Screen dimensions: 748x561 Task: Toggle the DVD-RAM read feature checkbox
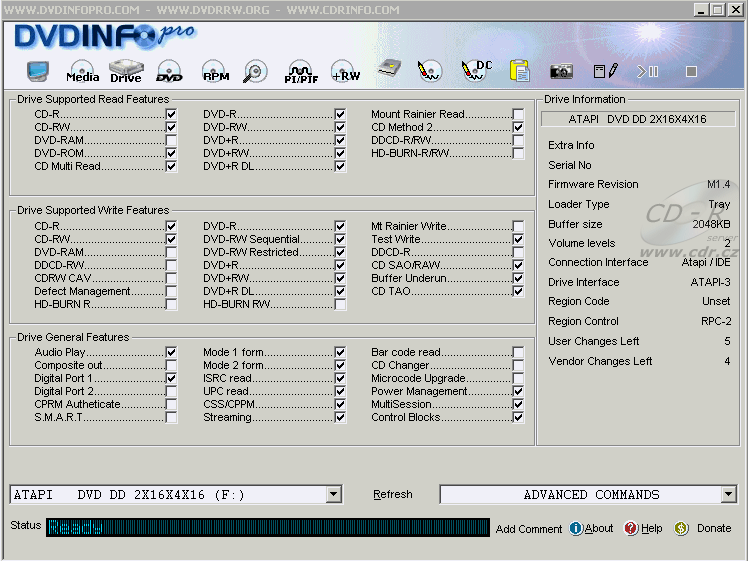point(171,140)
